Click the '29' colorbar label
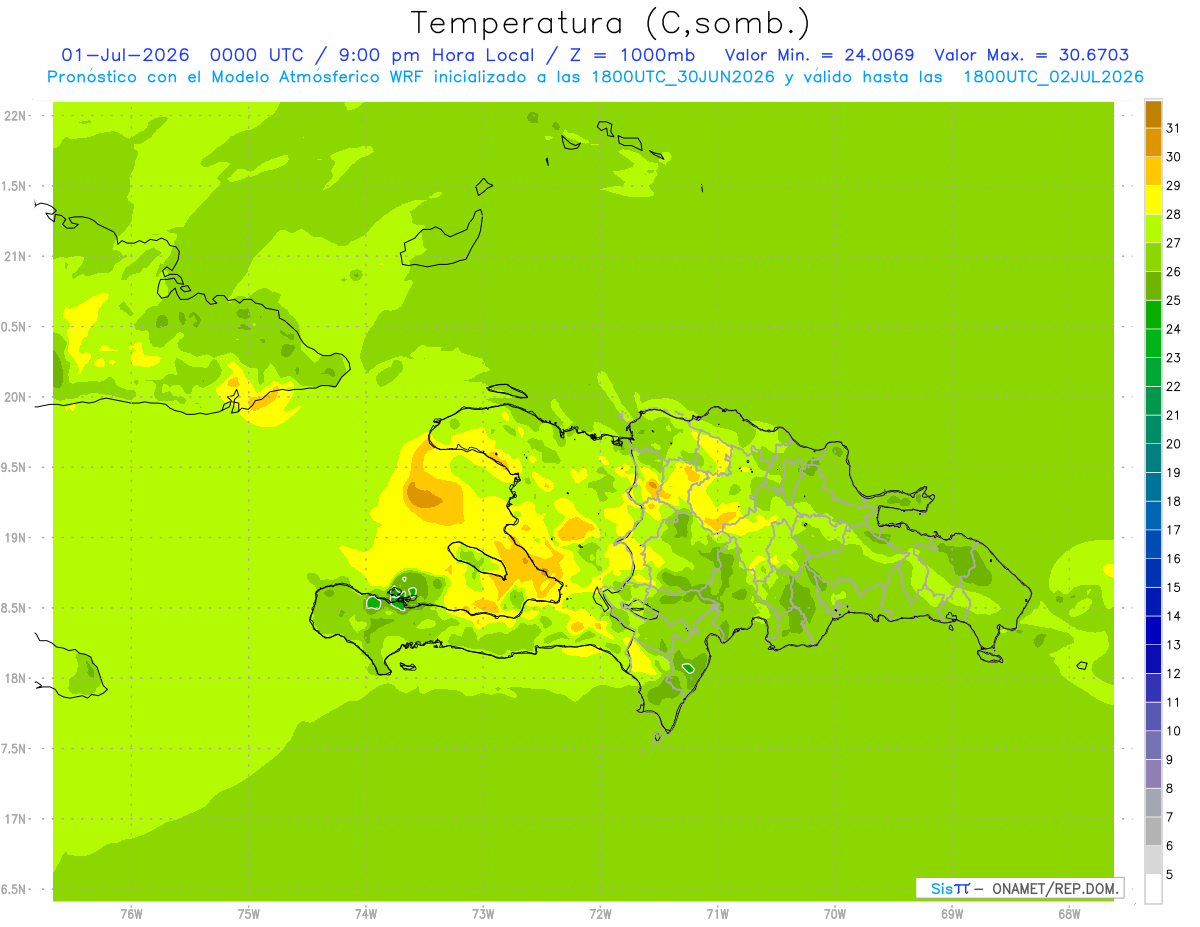Screen dimensions: 1200x927 click(1173, 186)
